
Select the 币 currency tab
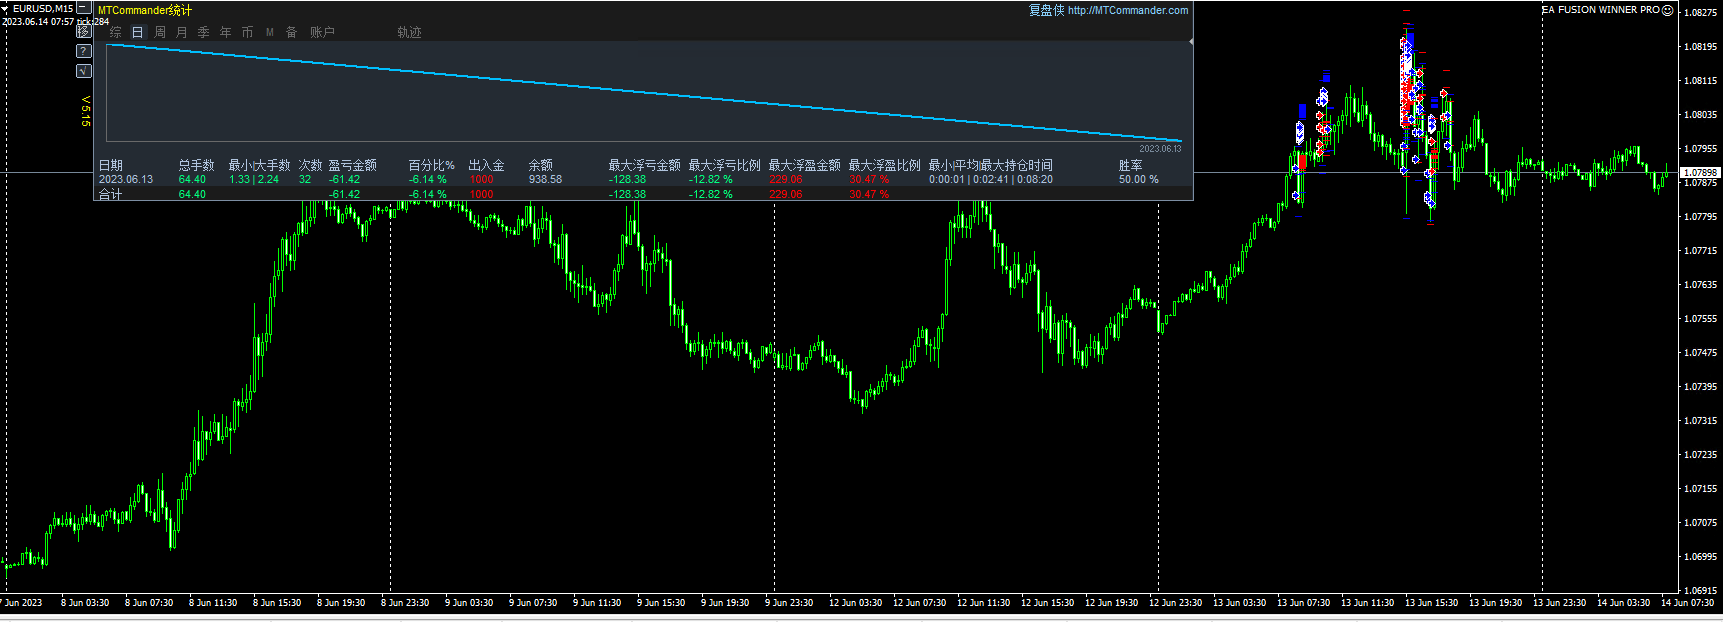click(248, 33)
